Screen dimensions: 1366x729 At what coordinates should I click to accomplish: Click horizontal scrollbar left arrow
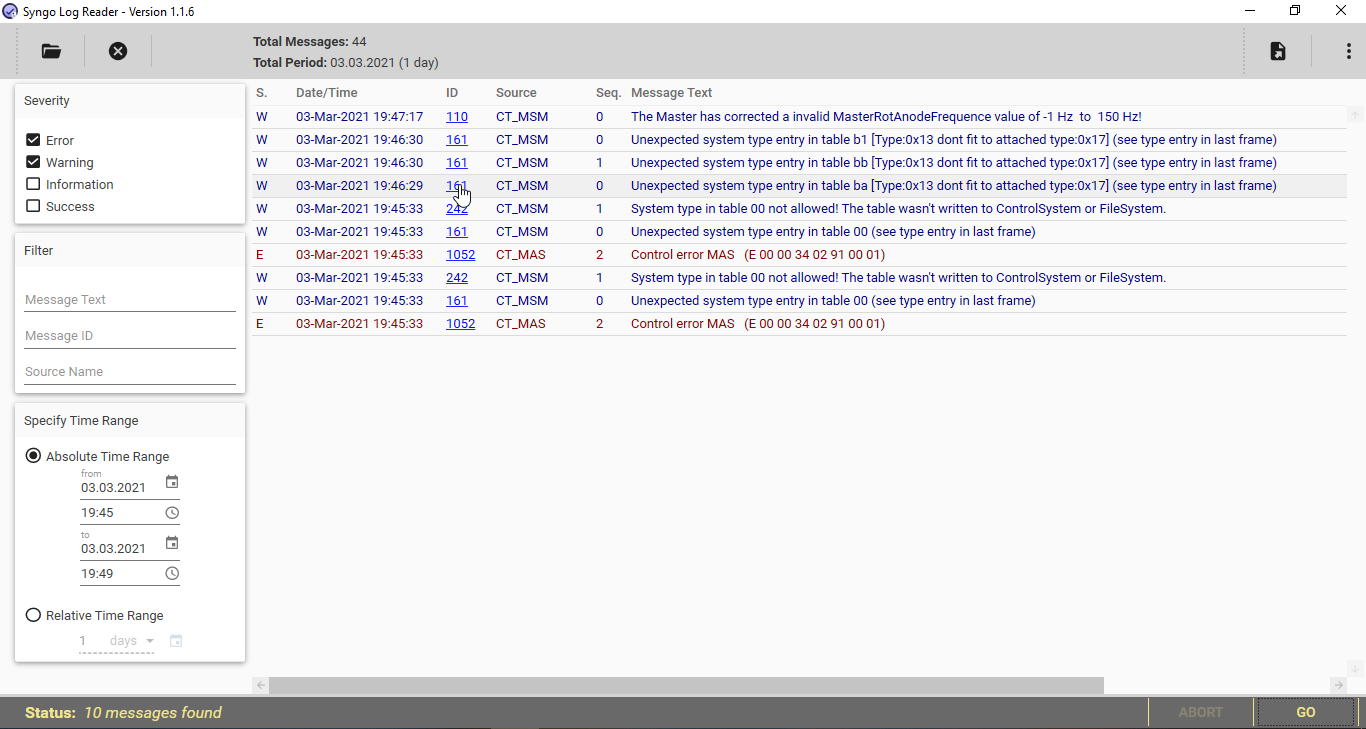coord(260,685)
